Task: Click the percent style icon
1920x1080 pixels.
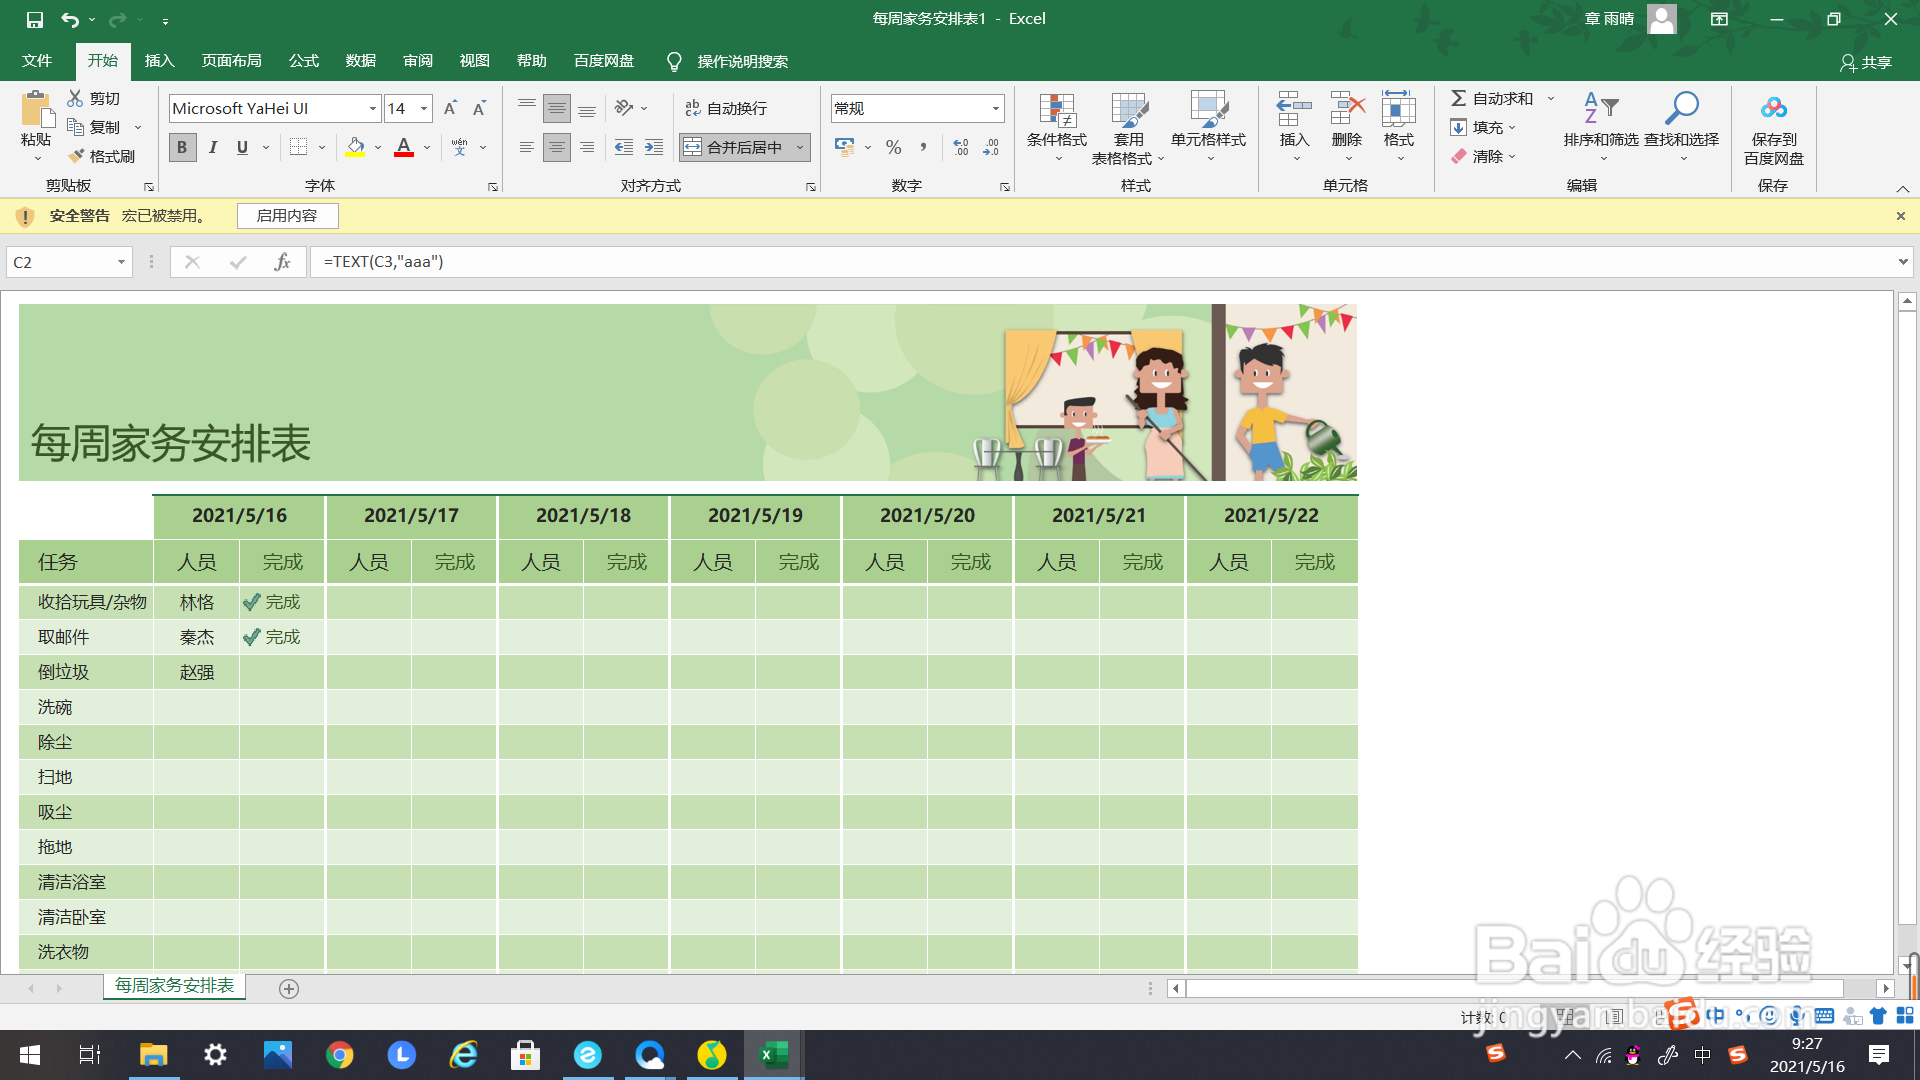Action: 893,147
